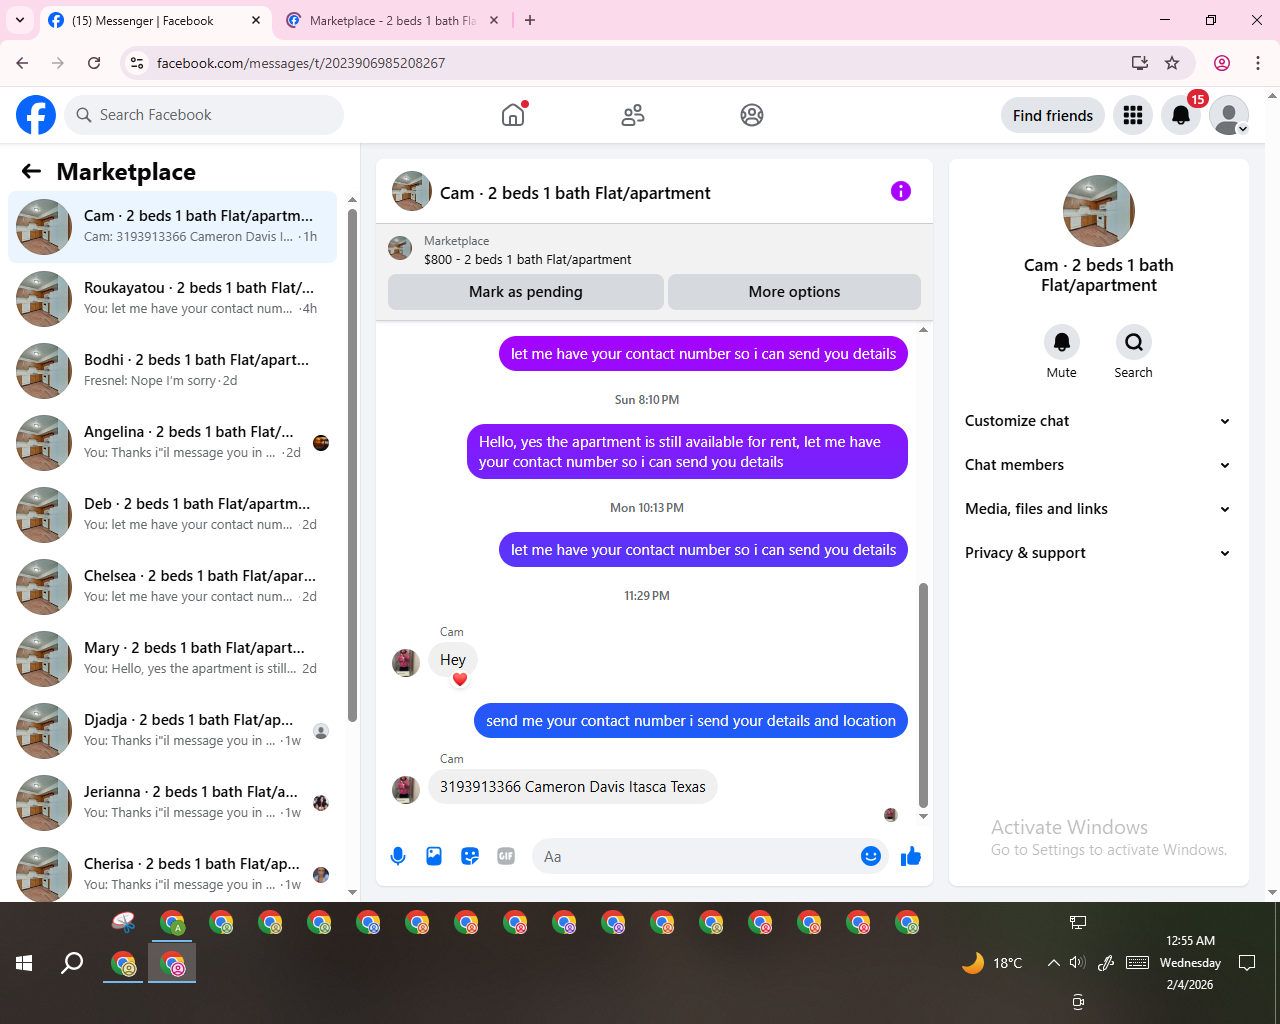Click the Mute bell icon
The height and width of the screenshot is (1024, 1280).
1062,342
